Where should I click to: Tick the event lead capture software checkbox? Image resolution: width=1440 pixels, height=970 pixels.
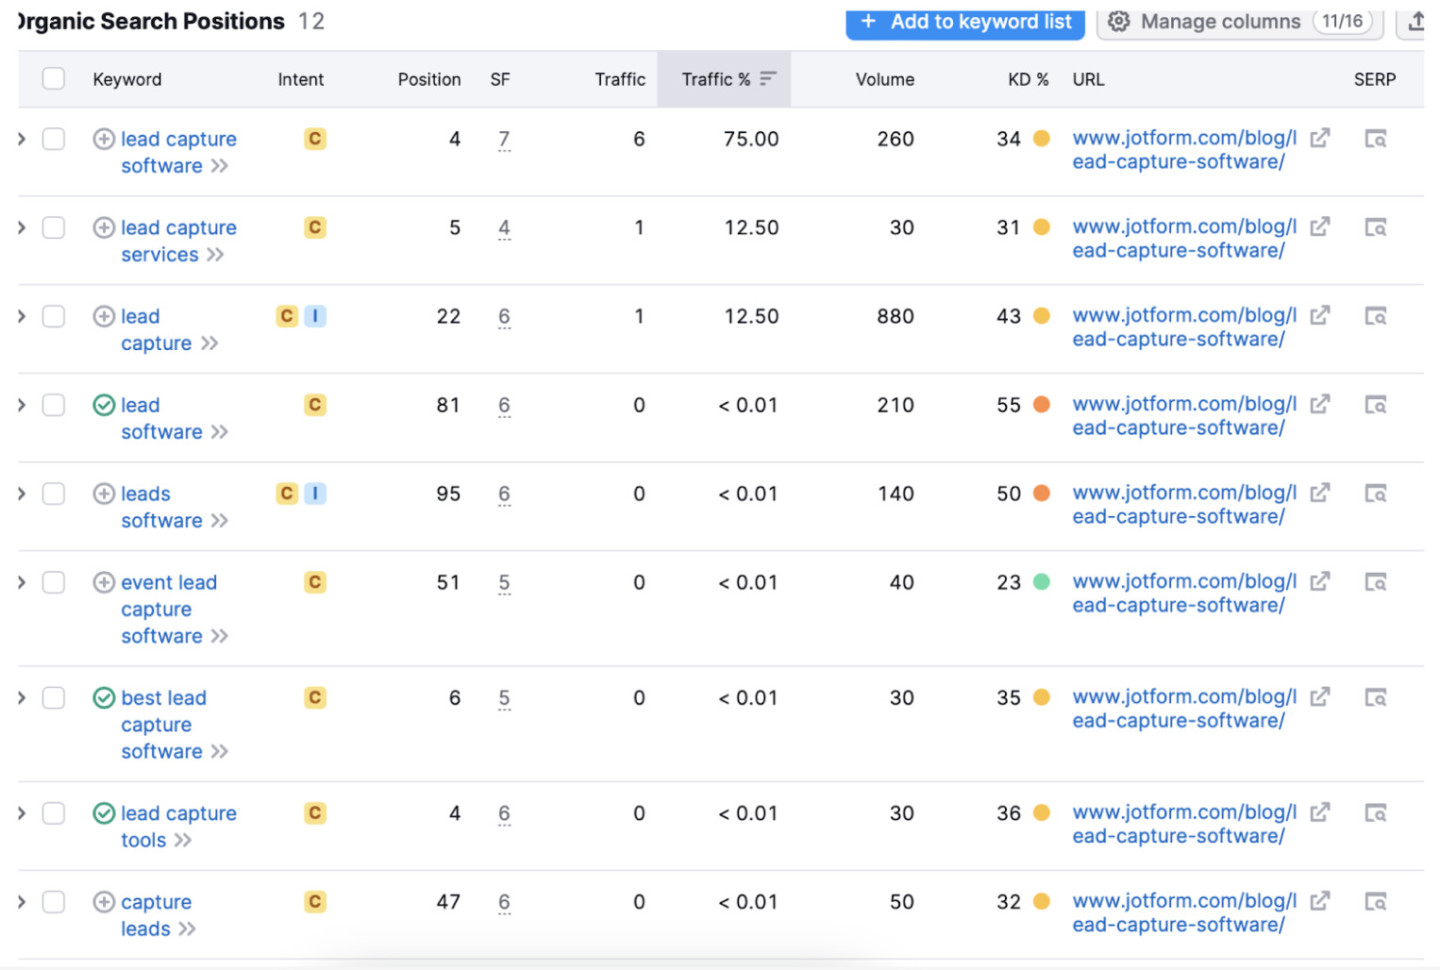pyautogui.click(x=54, y=582)
